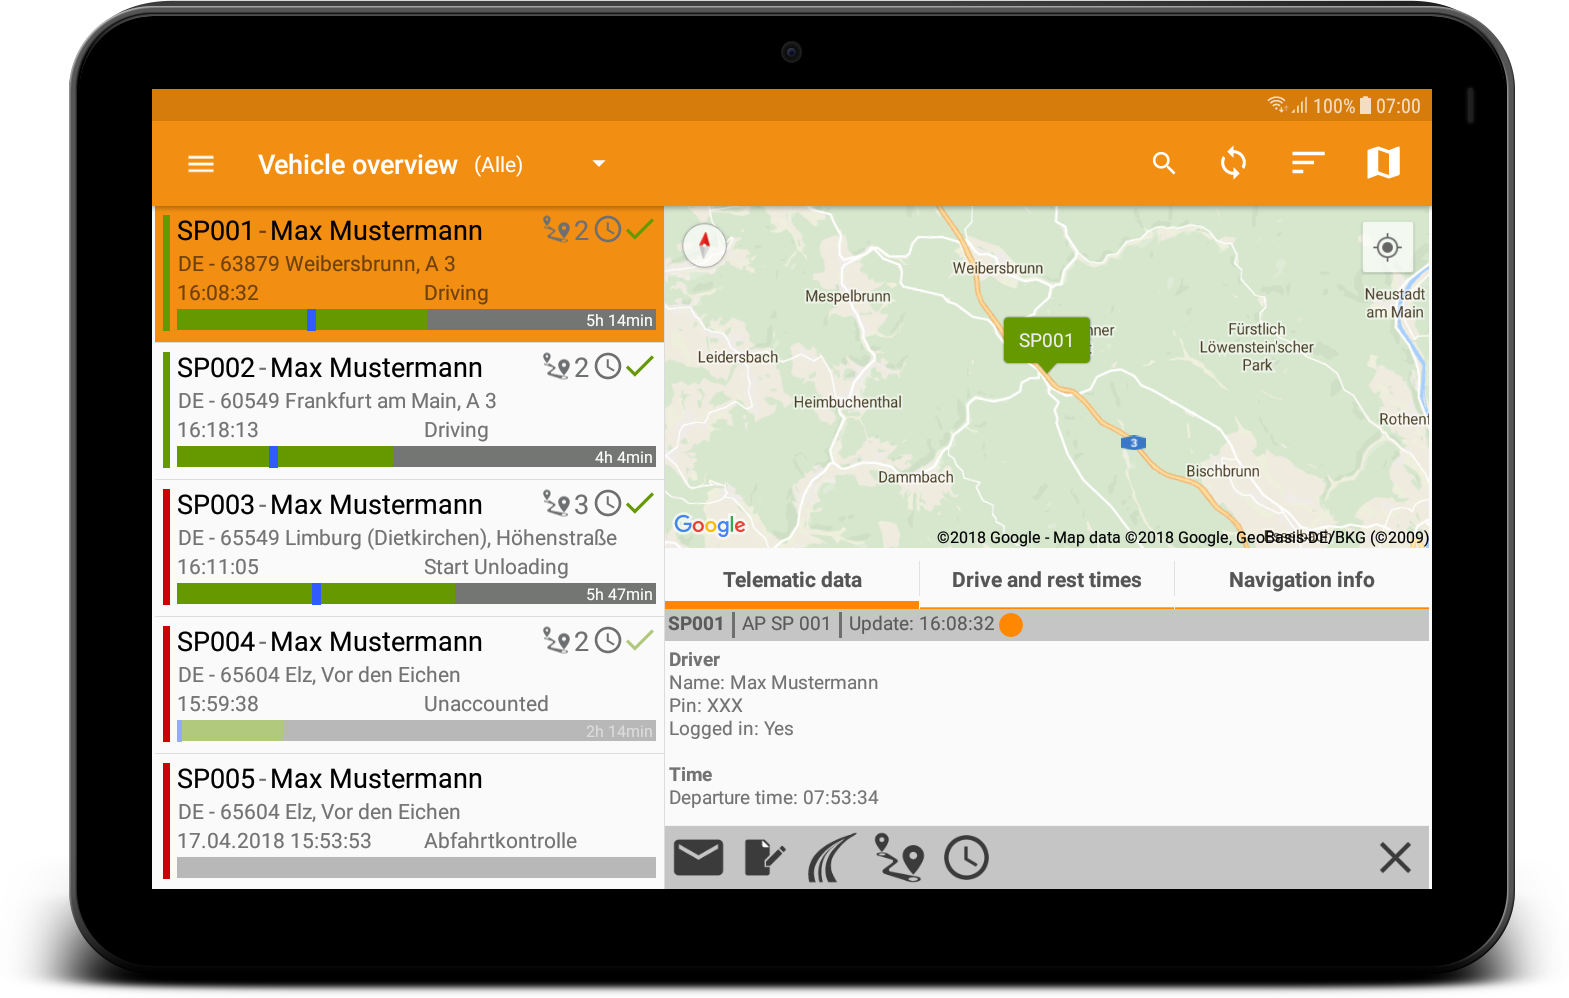Click the clock icon on SP003 row
The image size is (1569, 998).
point(608,504)
